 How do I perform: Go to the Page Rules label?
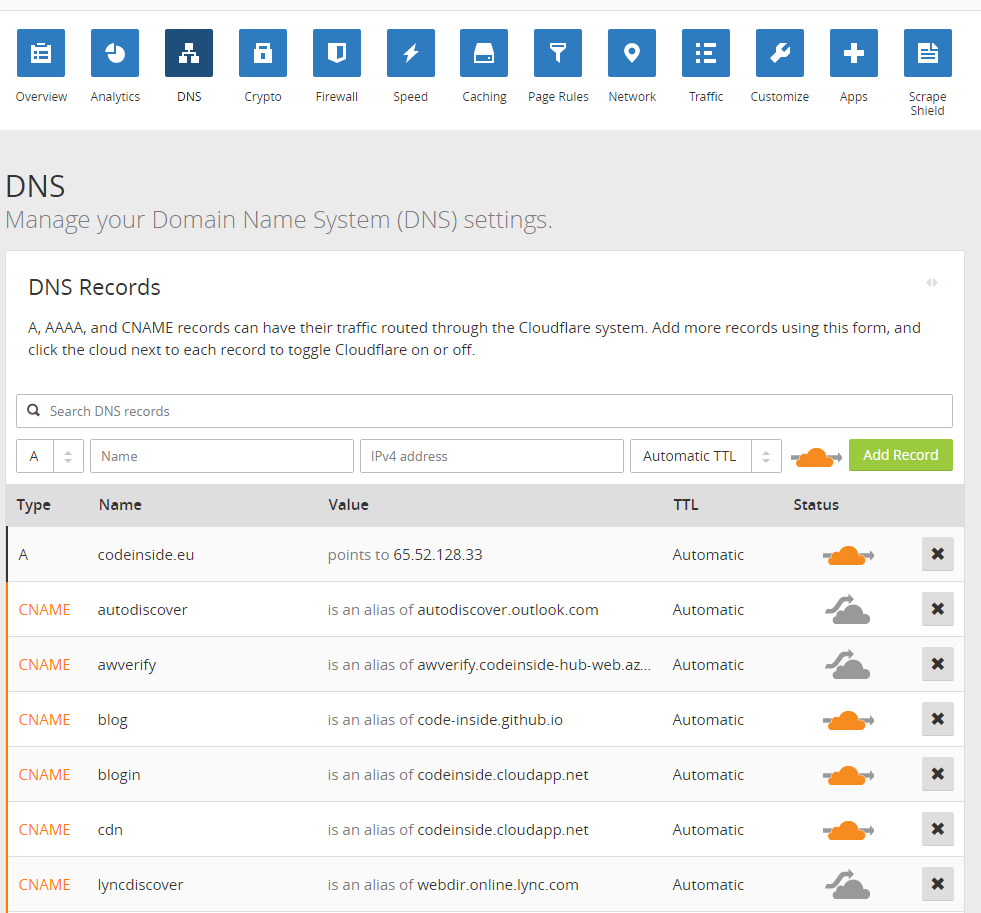[x=558, y=97]
